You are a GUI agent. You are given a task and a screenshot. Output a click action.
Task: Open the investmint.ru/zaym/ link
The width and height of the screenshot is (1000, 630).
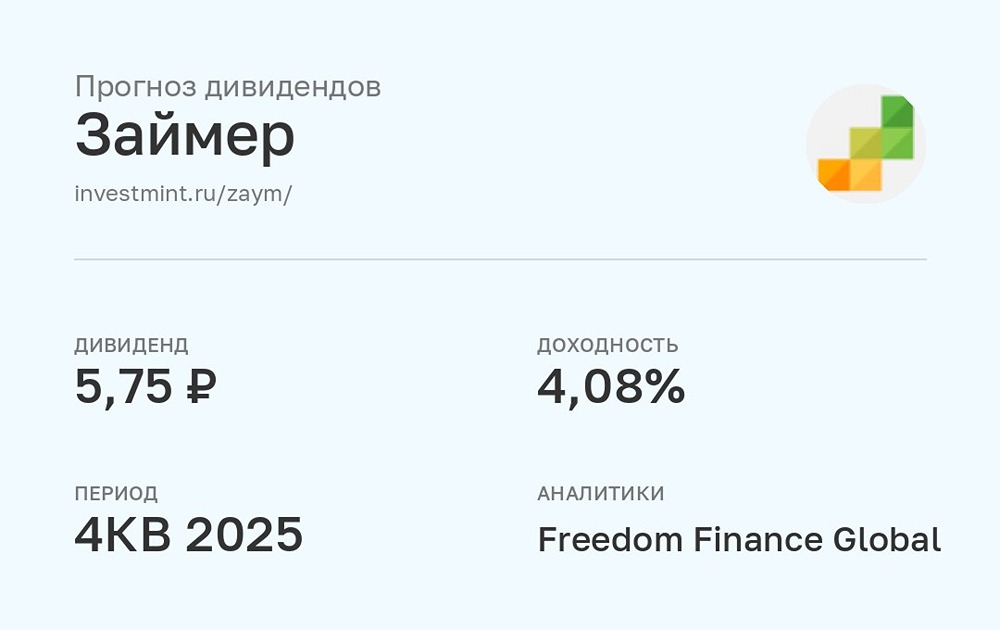[183, 193]
